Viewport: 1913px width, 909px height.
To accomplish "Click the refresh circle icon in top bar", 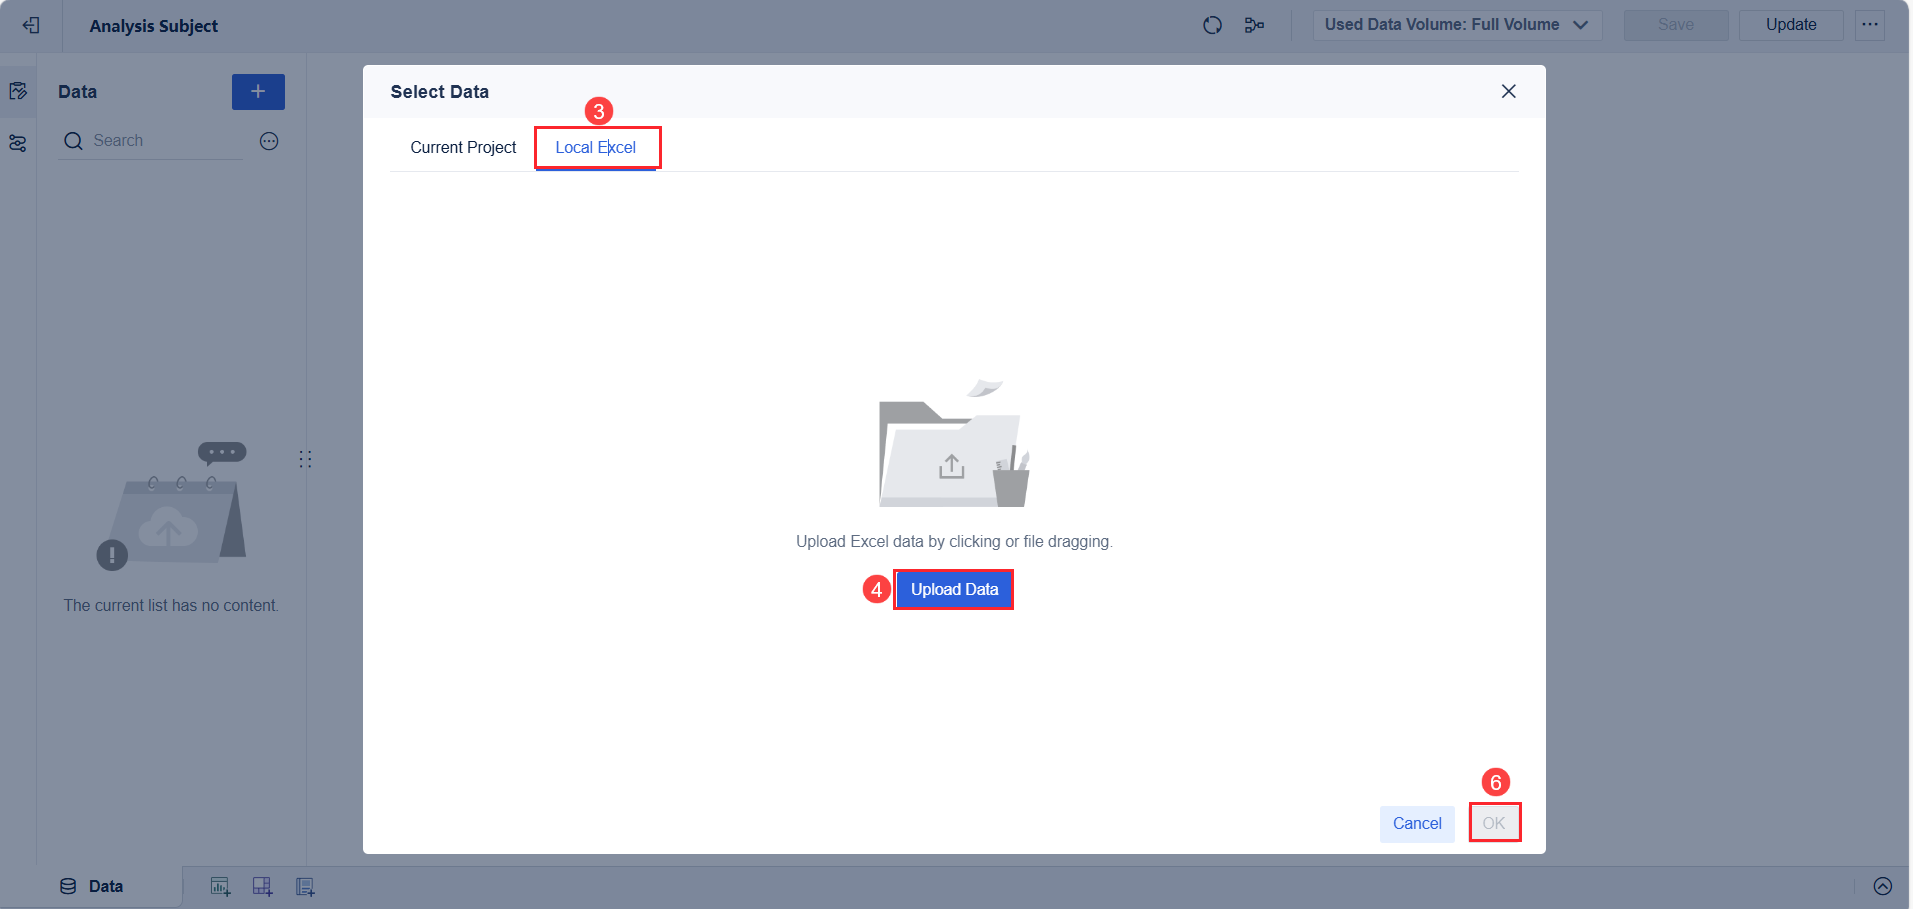I will tap(1212, 25).
